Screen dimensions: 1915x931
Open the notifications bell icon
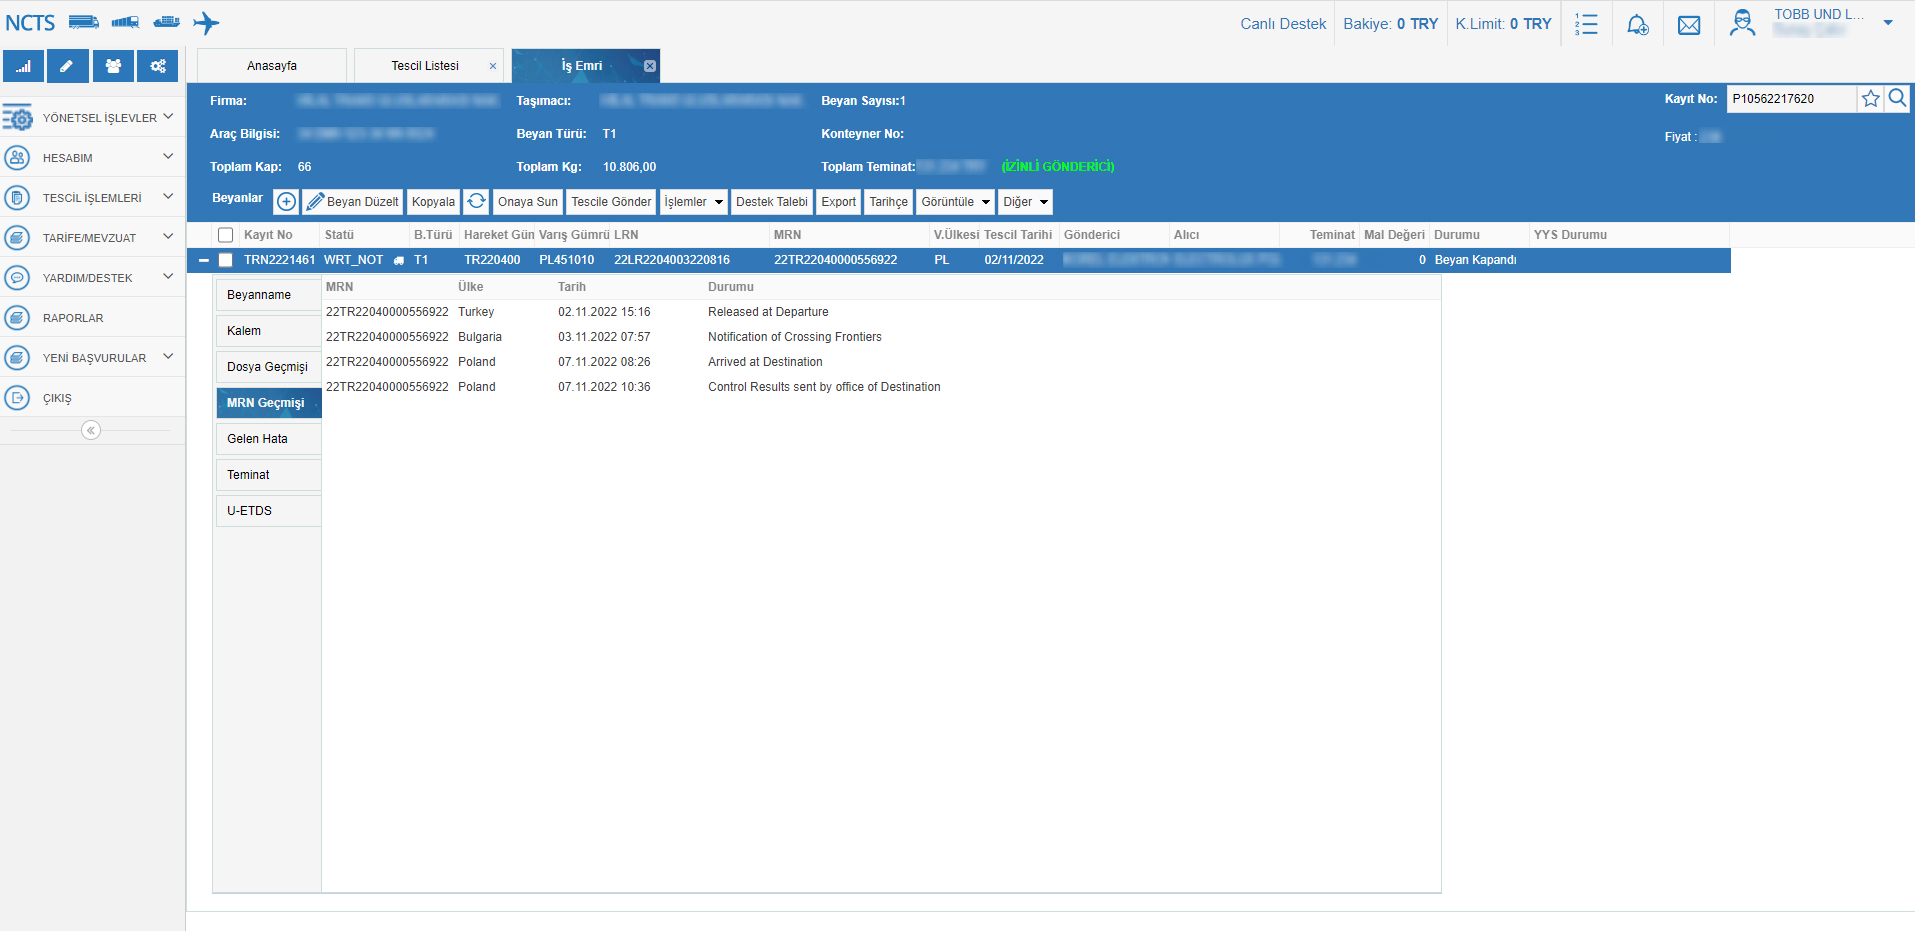pos(1637,25)
